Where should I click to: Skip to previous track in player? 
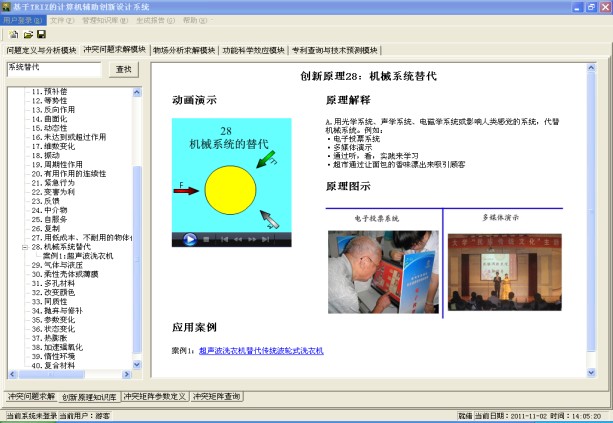[222, 240]
